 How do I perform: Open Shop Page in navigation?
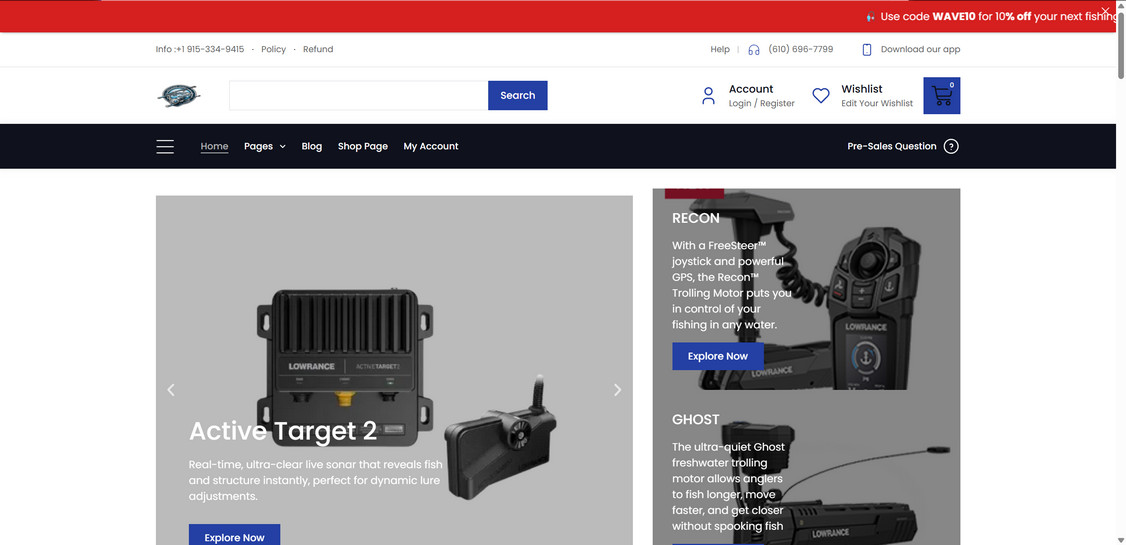pyautogui.click(x=363, y=146)
